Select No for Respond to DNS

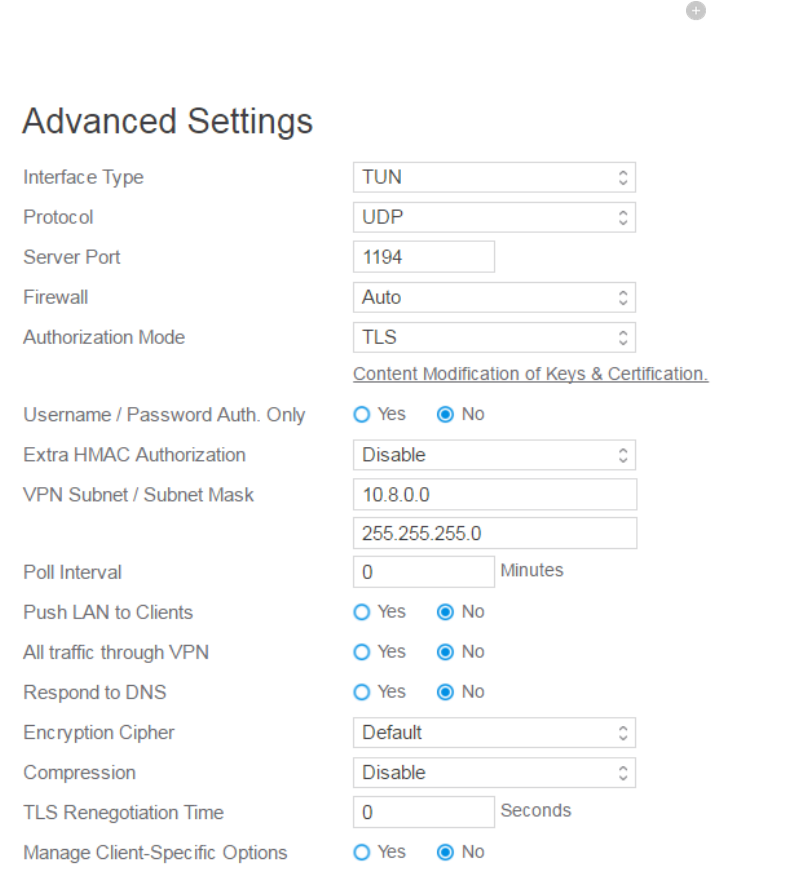[x=446, y=692]
